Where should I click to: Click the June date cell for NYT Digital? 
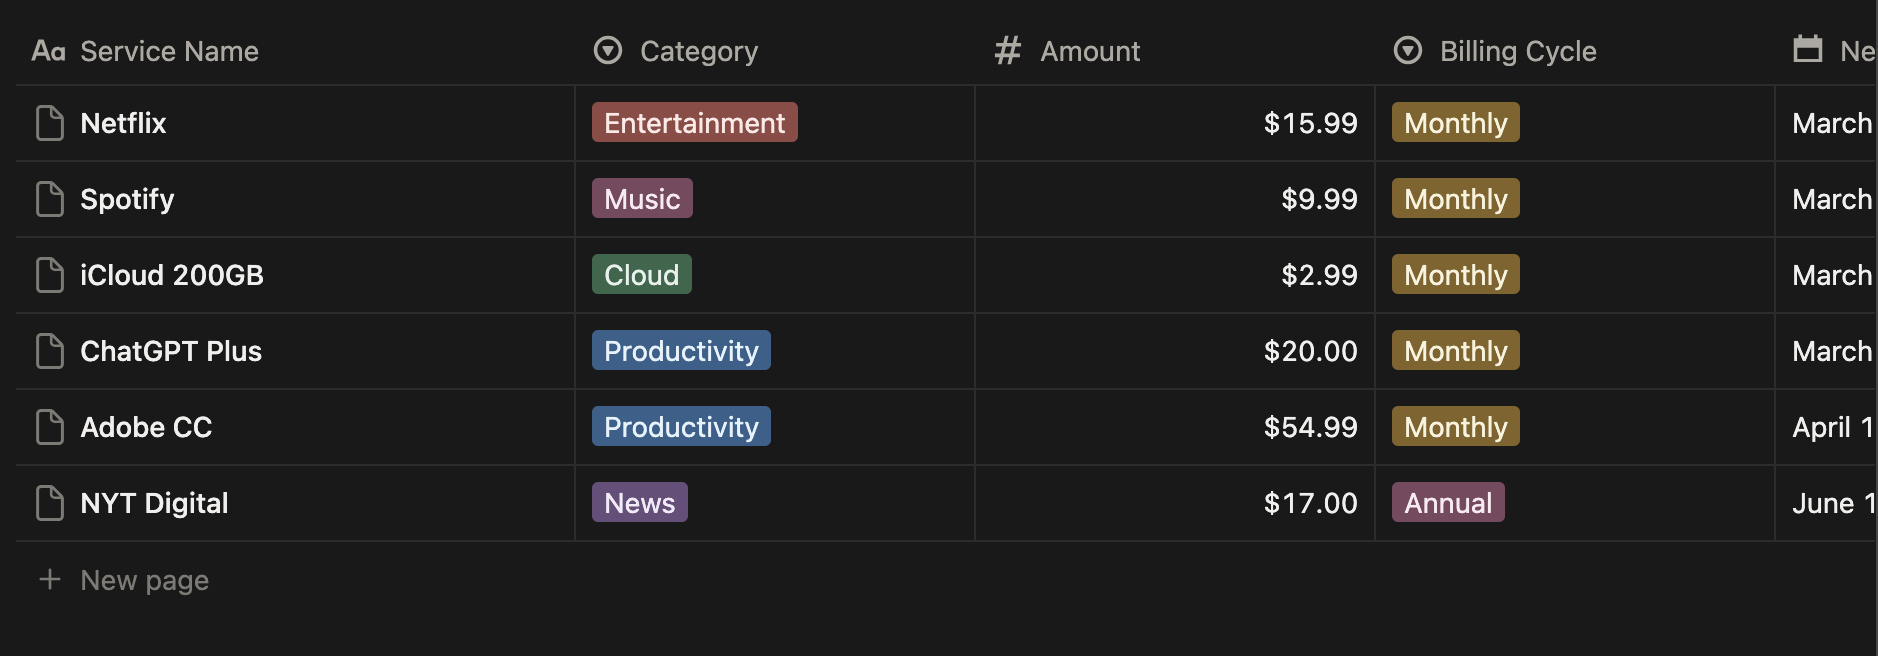pyautogui.click(x=1827, y=503)
